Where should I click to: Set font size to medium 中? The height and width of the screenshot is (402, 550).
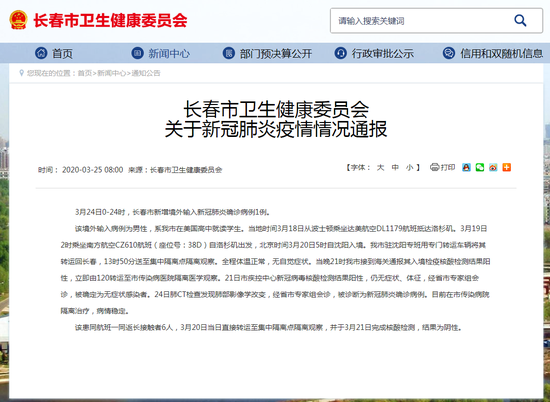395,168
